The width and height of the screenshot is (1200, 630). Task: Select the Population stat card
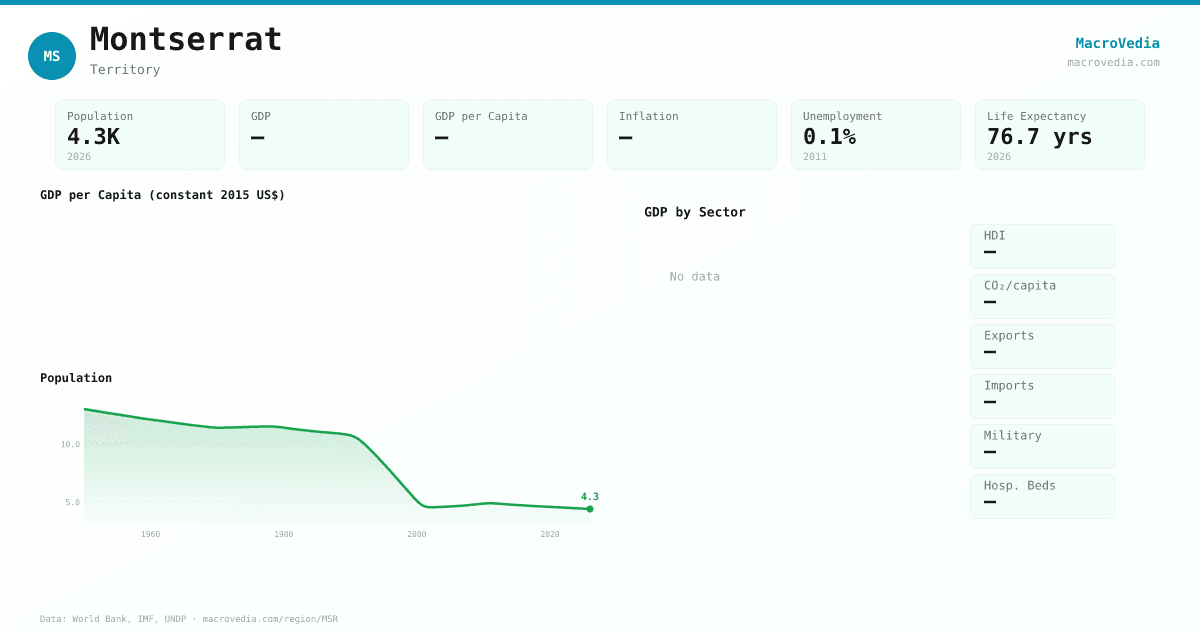[140, 135]
